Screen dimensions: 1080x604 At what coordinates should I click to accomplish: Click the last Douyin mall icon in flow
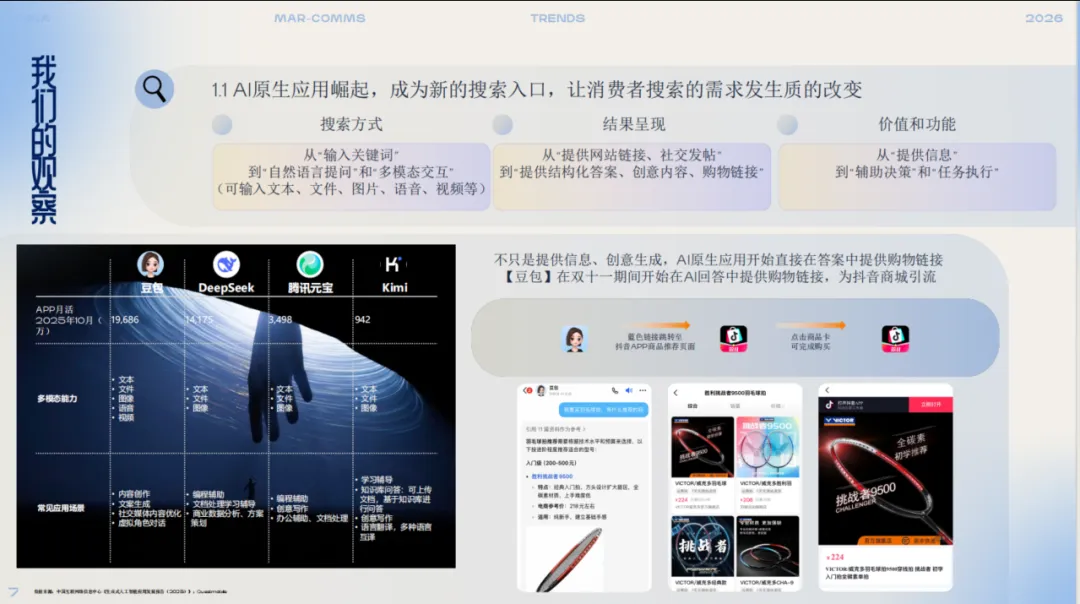[895, 338]
